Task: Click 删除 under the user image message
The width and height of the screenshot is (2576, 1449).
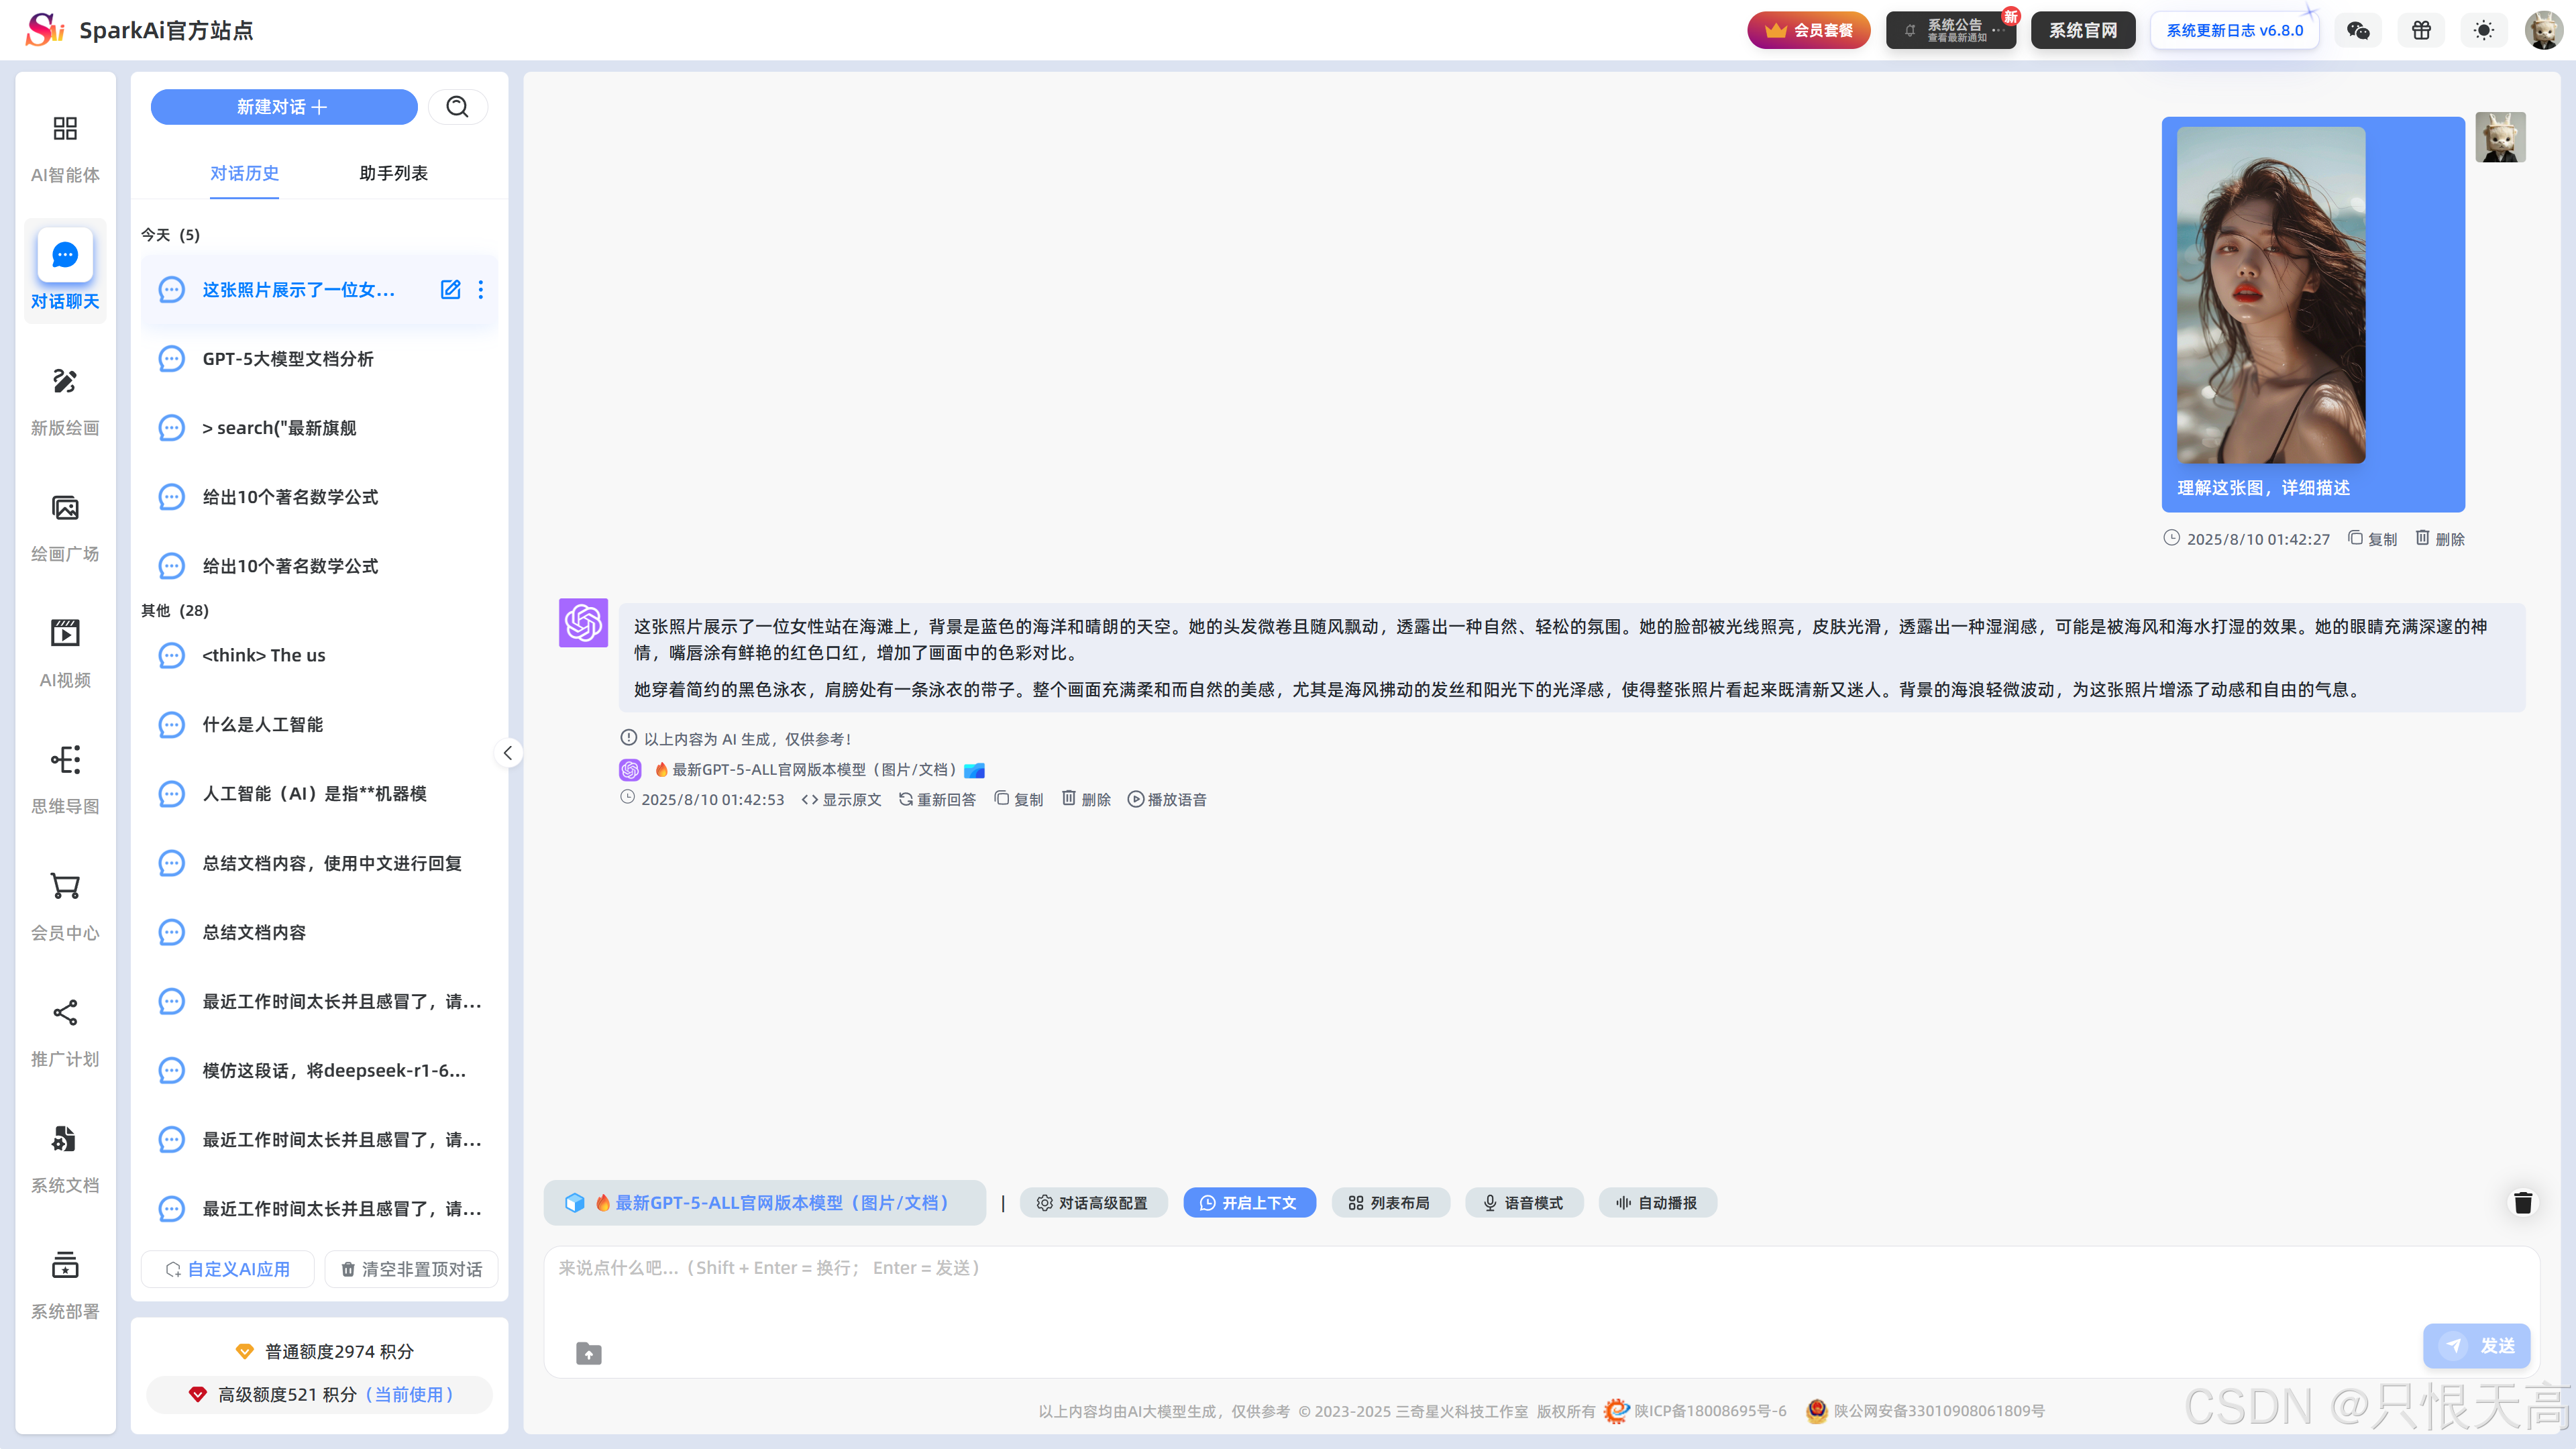Action: click(2440, 539)
